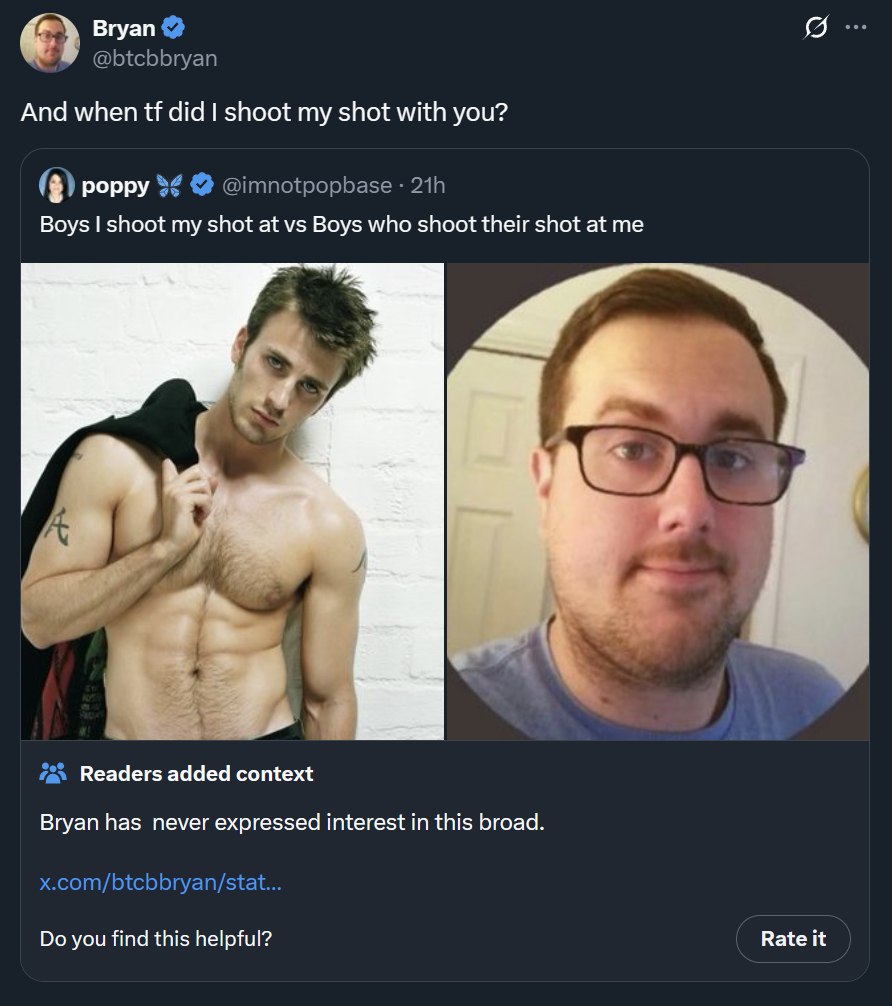Open the shirtless man photo on left

pyautogui.click(x=232, y=501)
